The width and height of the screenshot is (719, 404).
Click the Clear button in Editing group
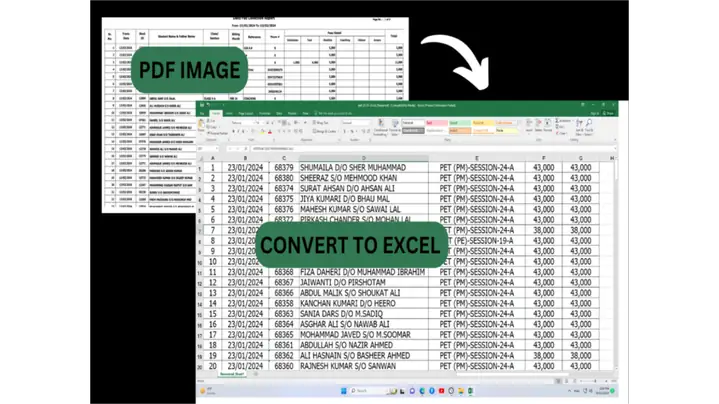[x=562, y=133]
